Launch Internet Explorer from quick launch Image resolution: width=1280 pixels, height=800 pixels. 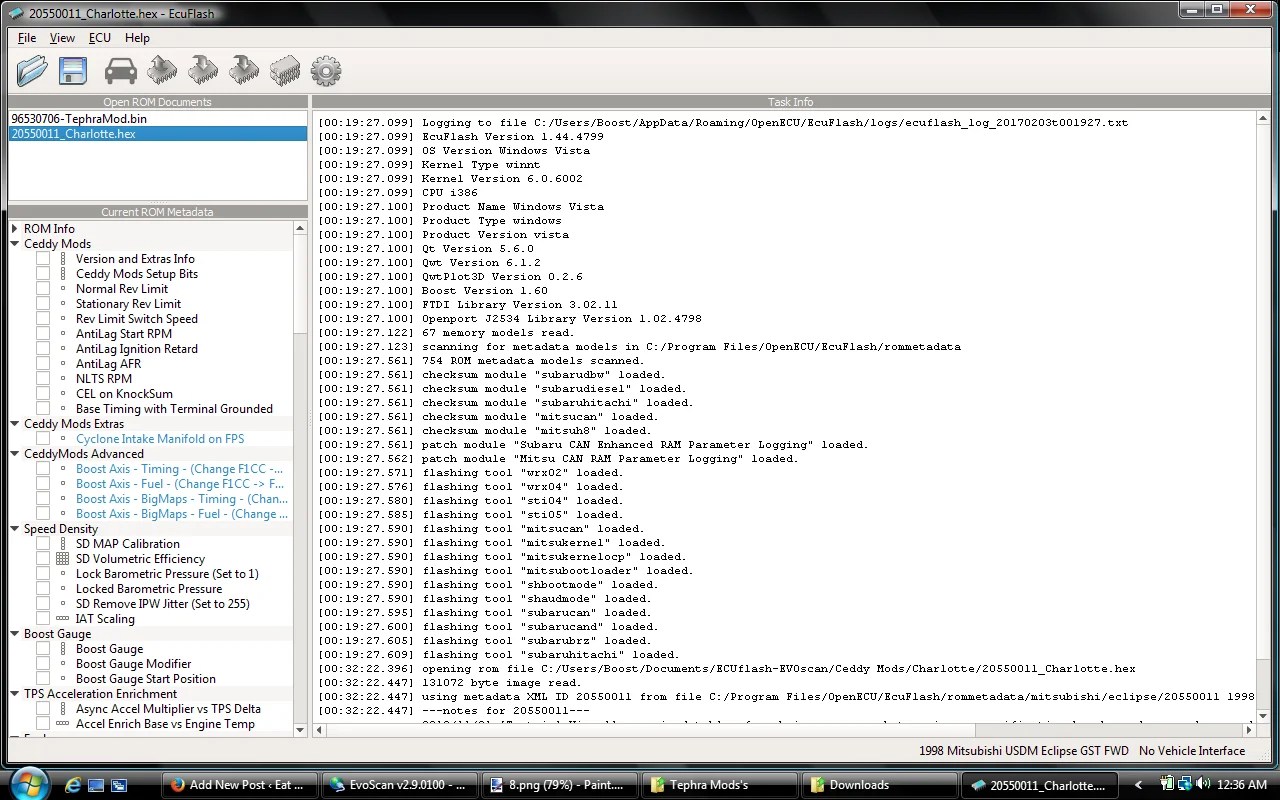[73, 785]
